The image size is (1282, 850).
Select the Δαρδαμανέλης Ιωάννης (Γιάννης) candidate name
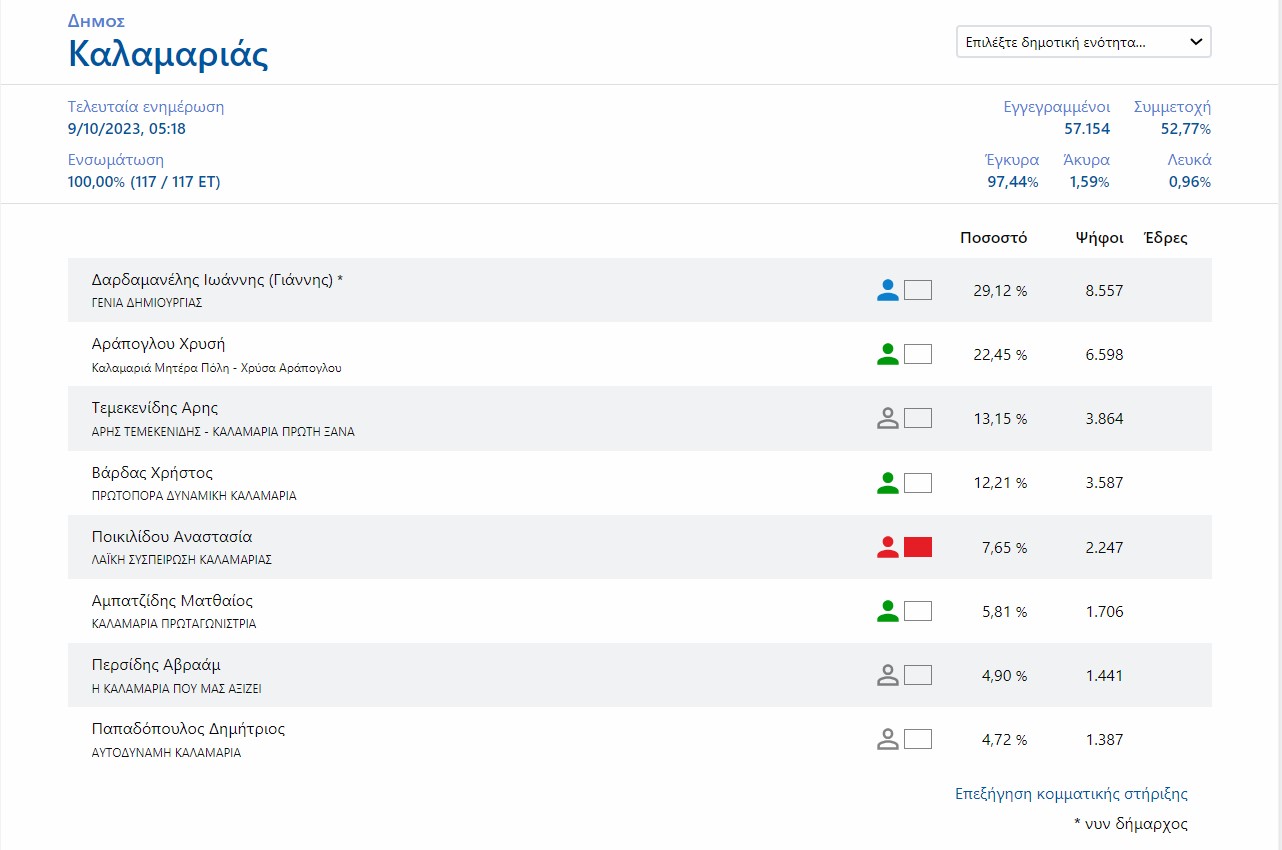point(217,280)
